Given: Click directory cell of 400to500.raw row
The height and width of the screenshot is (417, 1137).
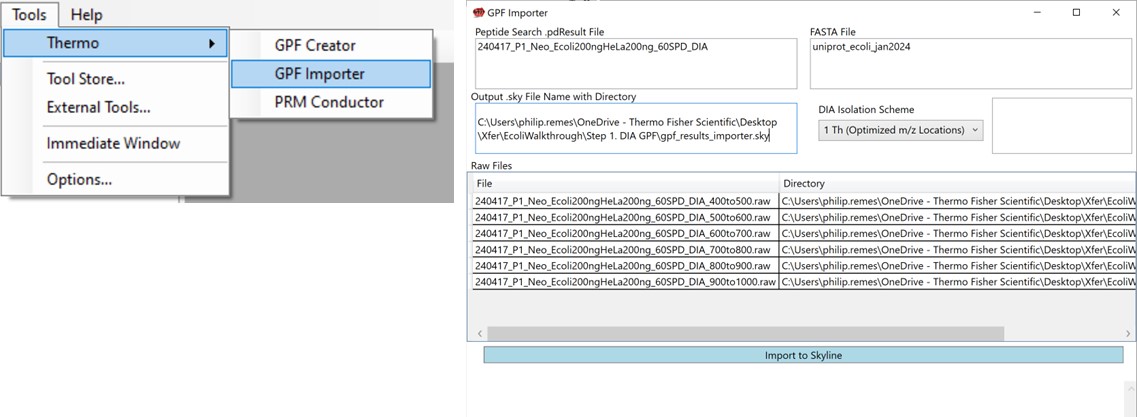Looking at the screenshot, I should (957, 201).
